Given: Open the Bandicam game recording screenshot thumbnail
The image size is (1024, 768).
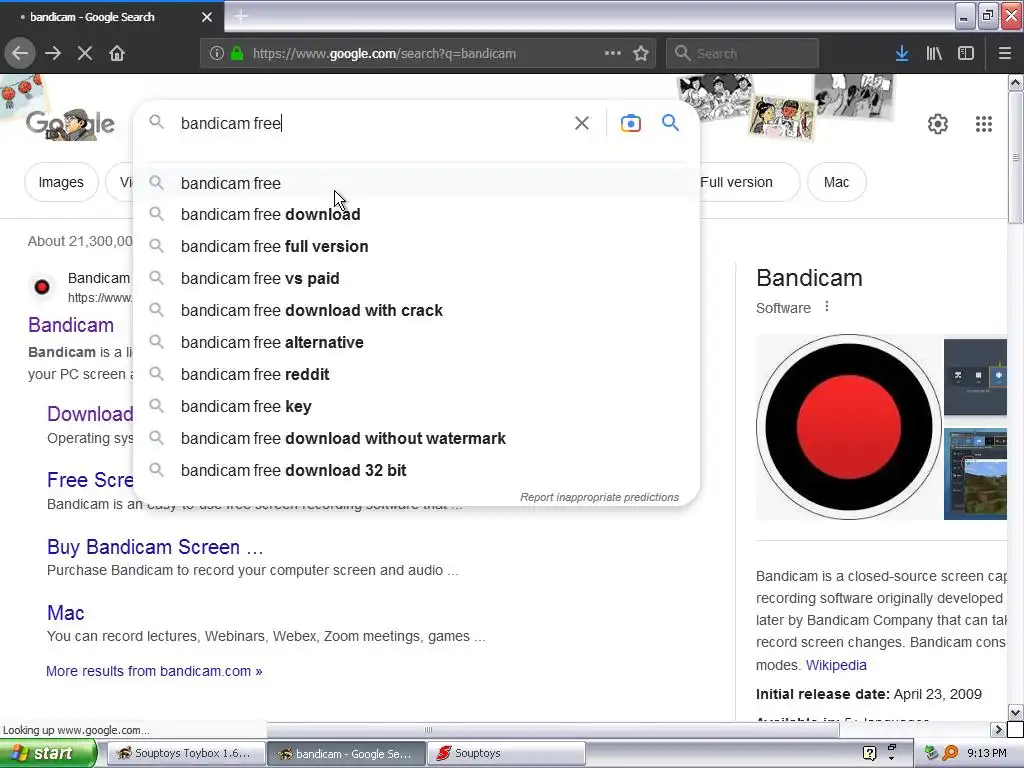Looking at the screenshot, I should pyautogui.click(x=975, y=474).
